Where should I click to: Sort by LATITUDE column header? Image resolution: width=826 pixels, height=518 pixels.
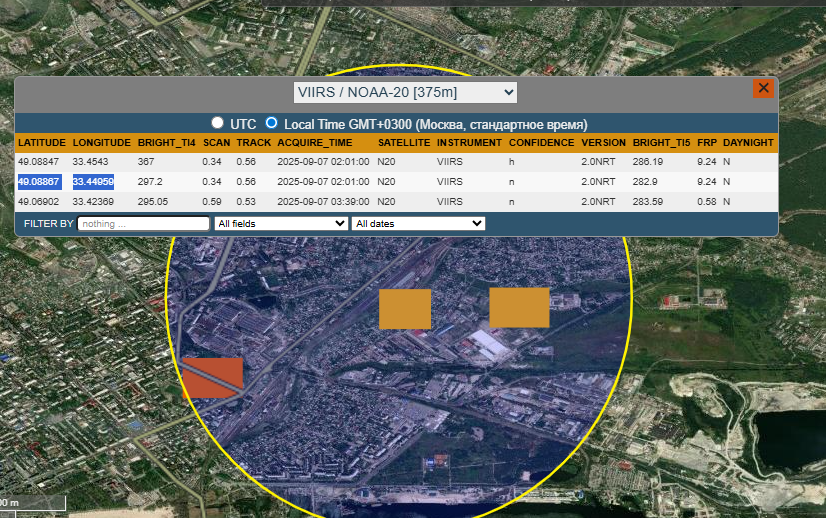[x=42, y=143]
